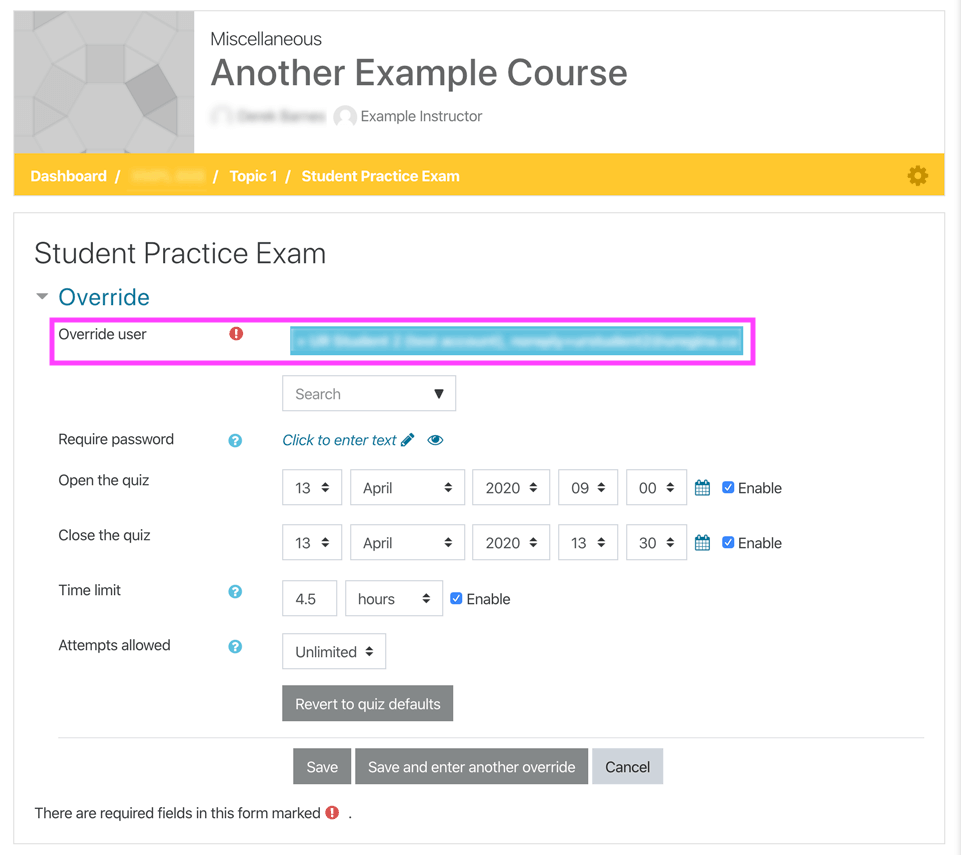This screenshot has width=961, height=855.
Task: Click the required field alert beside Override user
Action: [235, 334]
